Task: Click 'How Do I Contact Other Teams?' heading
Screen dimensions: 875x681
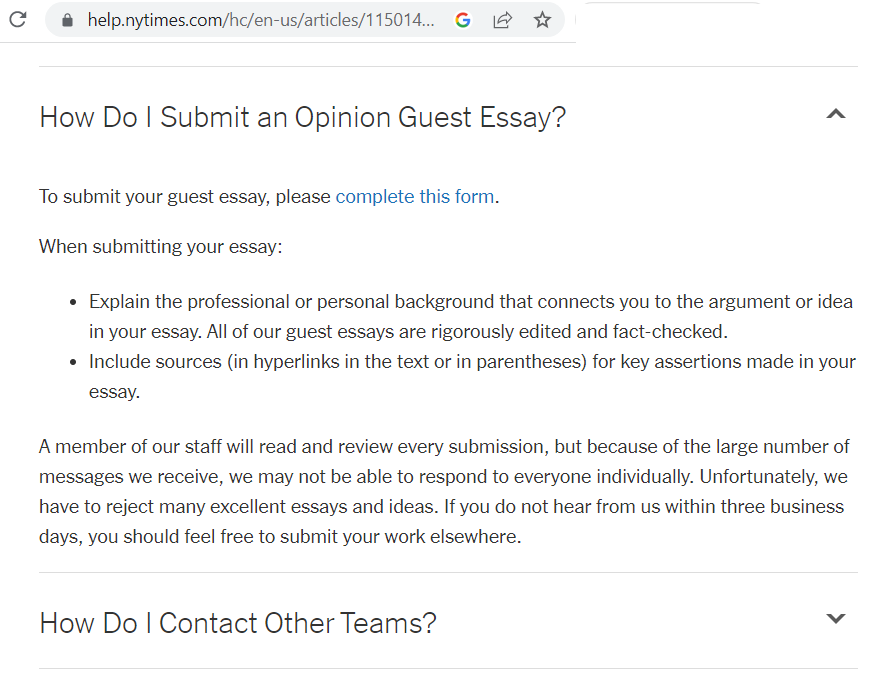Action: tap(238, 623)
